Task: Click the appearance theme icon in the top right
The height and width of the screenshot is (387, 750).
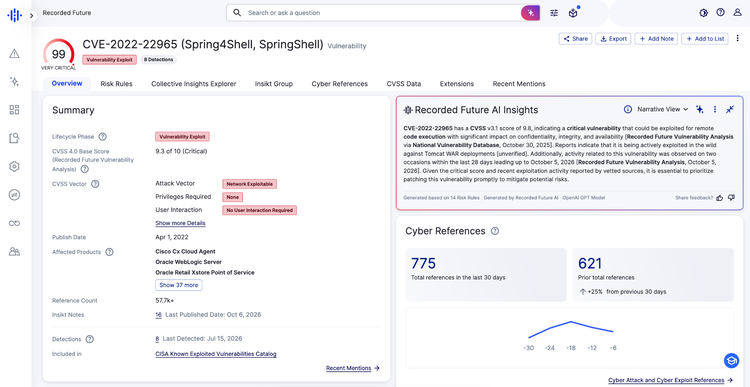Action: click(703, 13)
